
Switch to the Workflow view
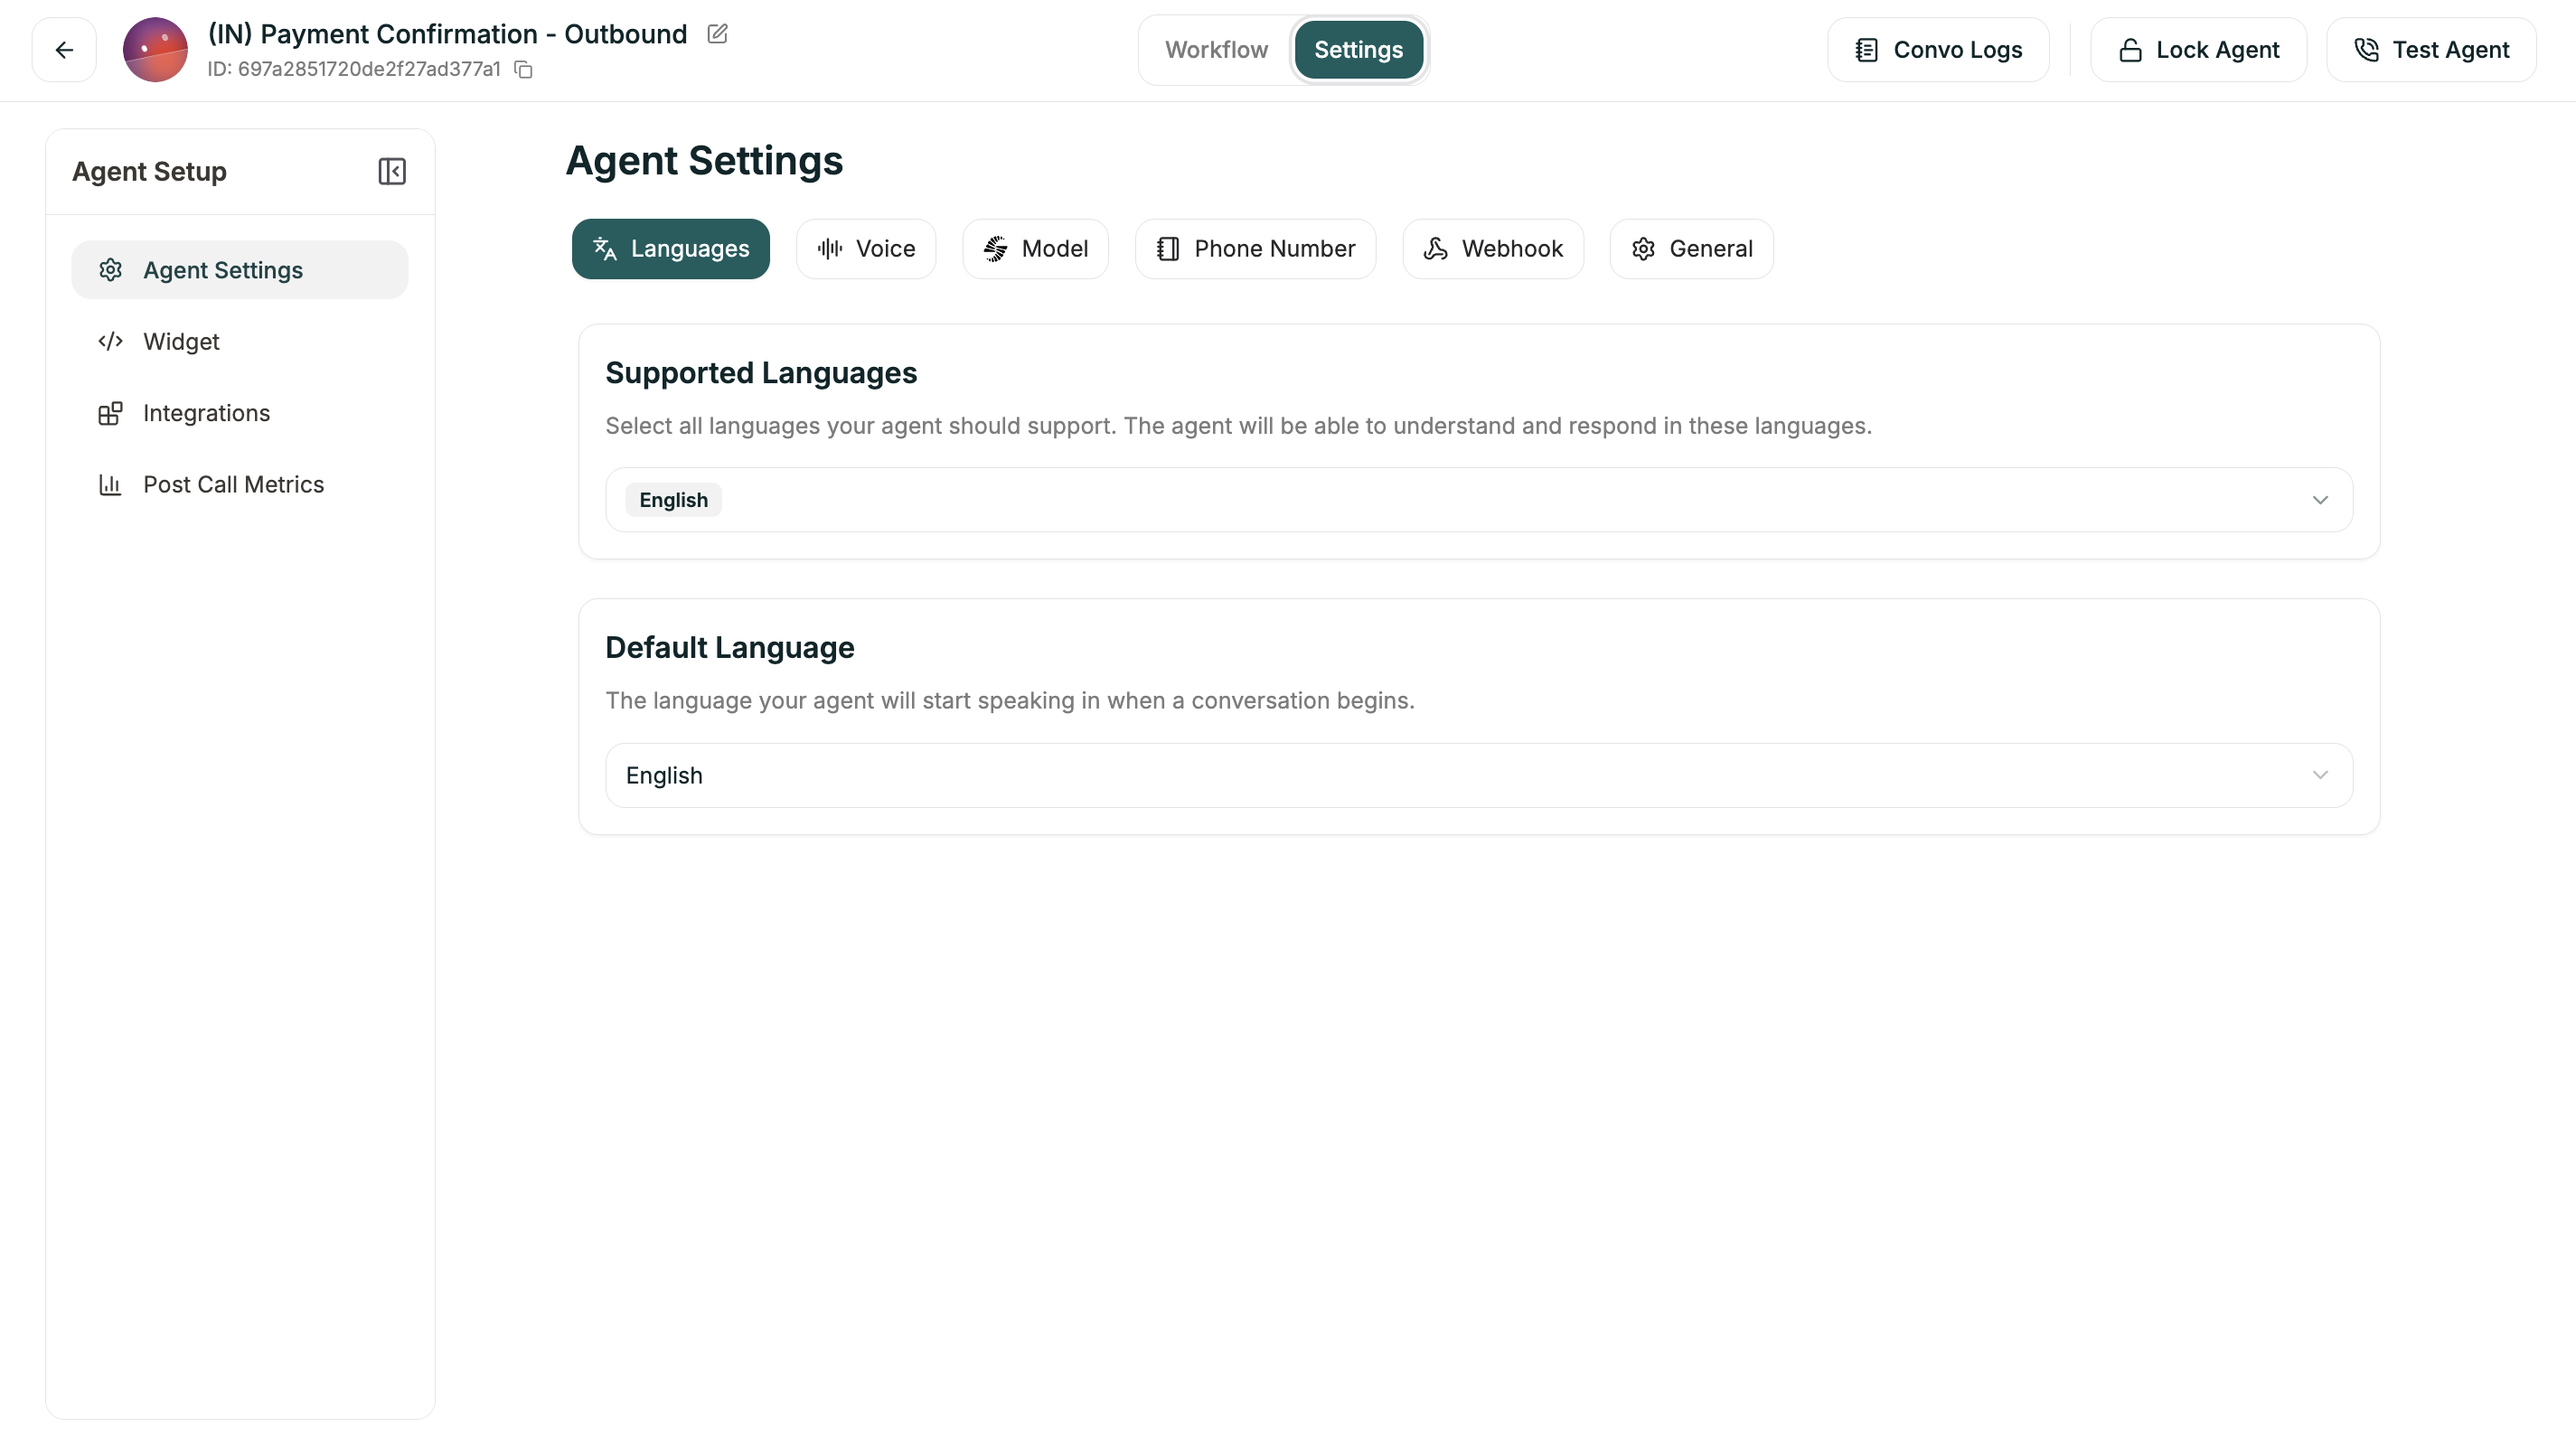click(x=1216, y=50)
